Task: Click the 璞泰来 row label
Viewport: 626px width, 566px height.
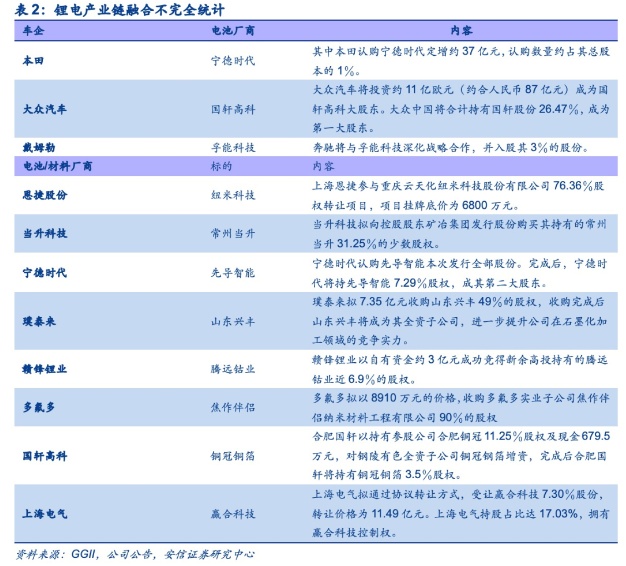Action: point(39,321)
